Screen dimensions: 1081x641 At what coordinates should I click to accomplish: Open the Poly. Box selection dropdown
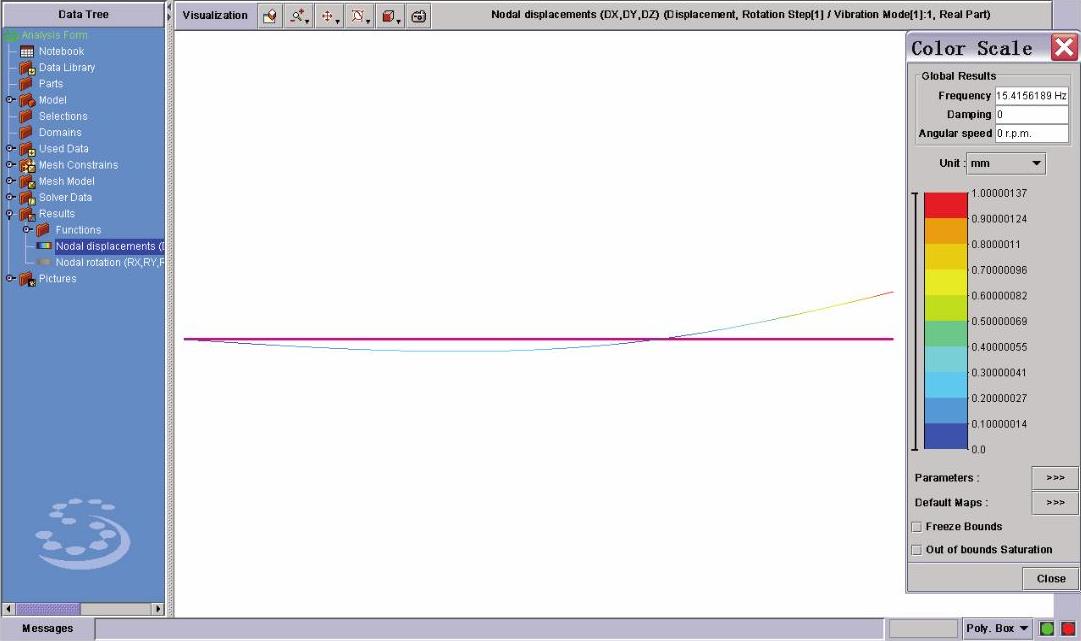996,629
